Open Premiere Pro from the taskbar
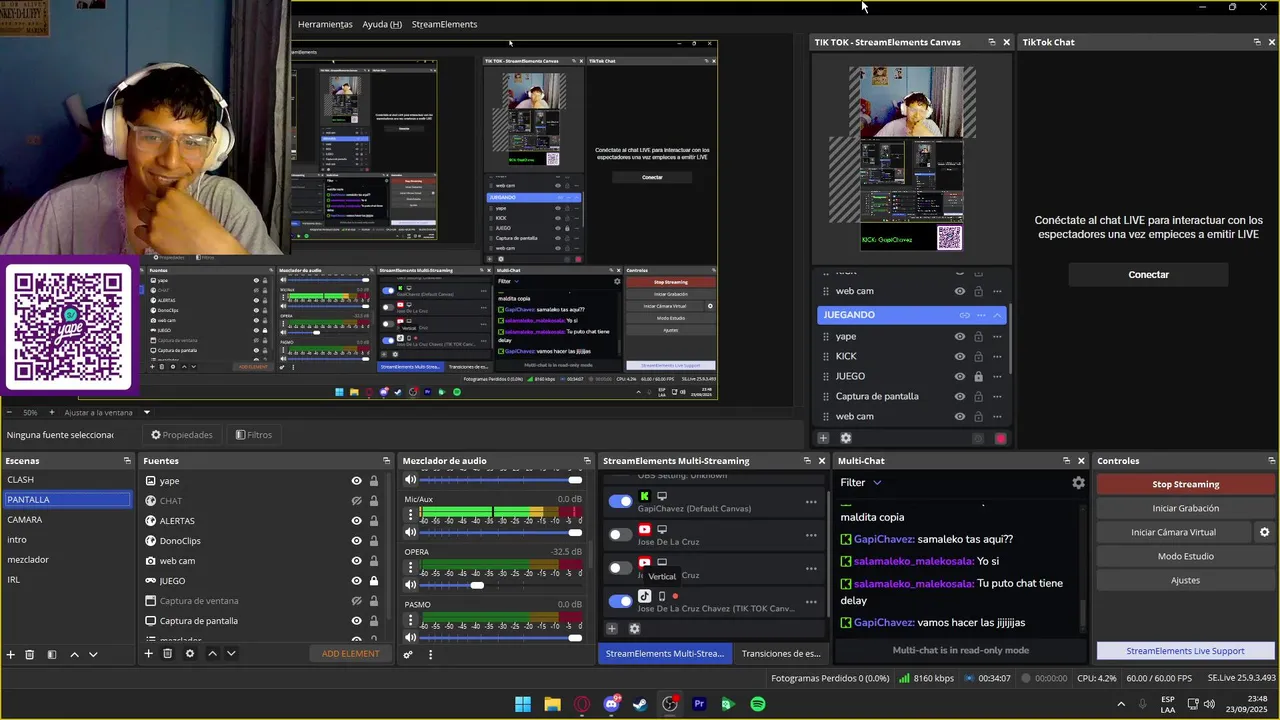Image resolution: width=1280 pixels, height=720 pixels. (x=699, y=704)
